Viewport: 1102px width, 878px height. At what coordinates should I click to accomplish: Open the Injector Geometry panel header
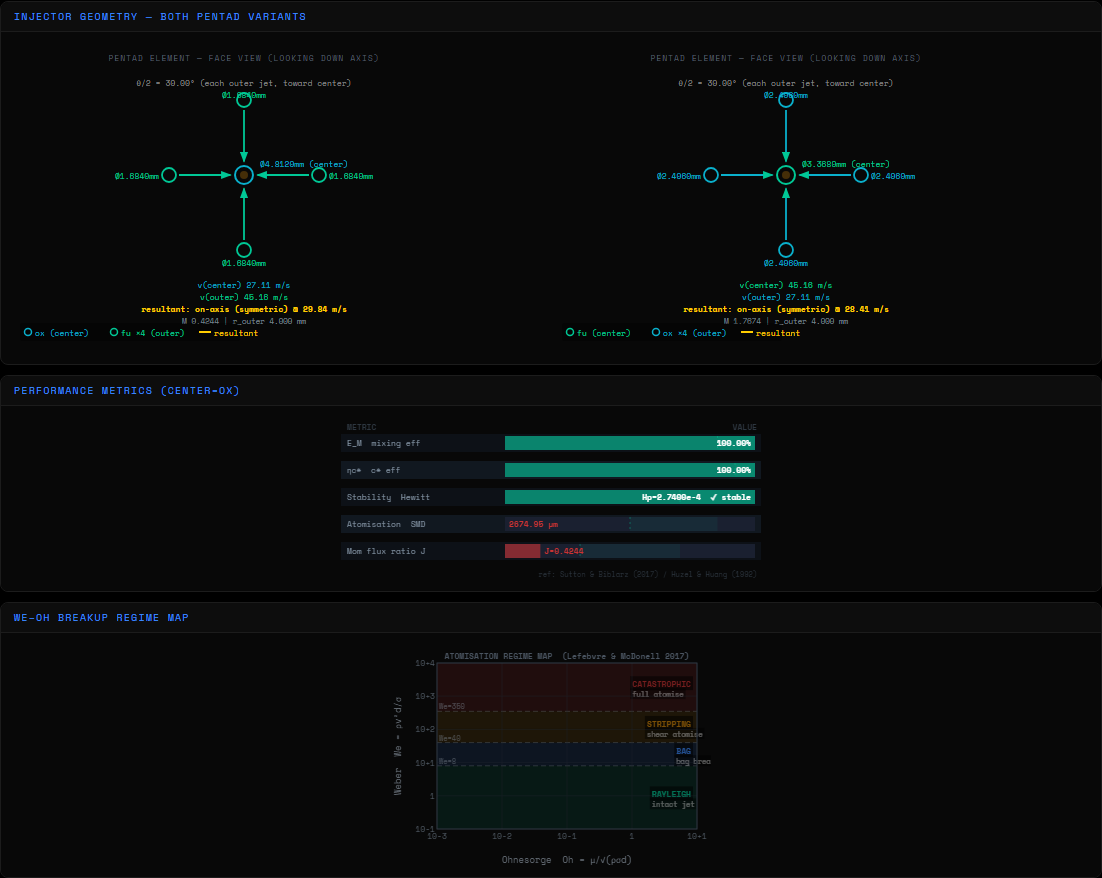551,16
